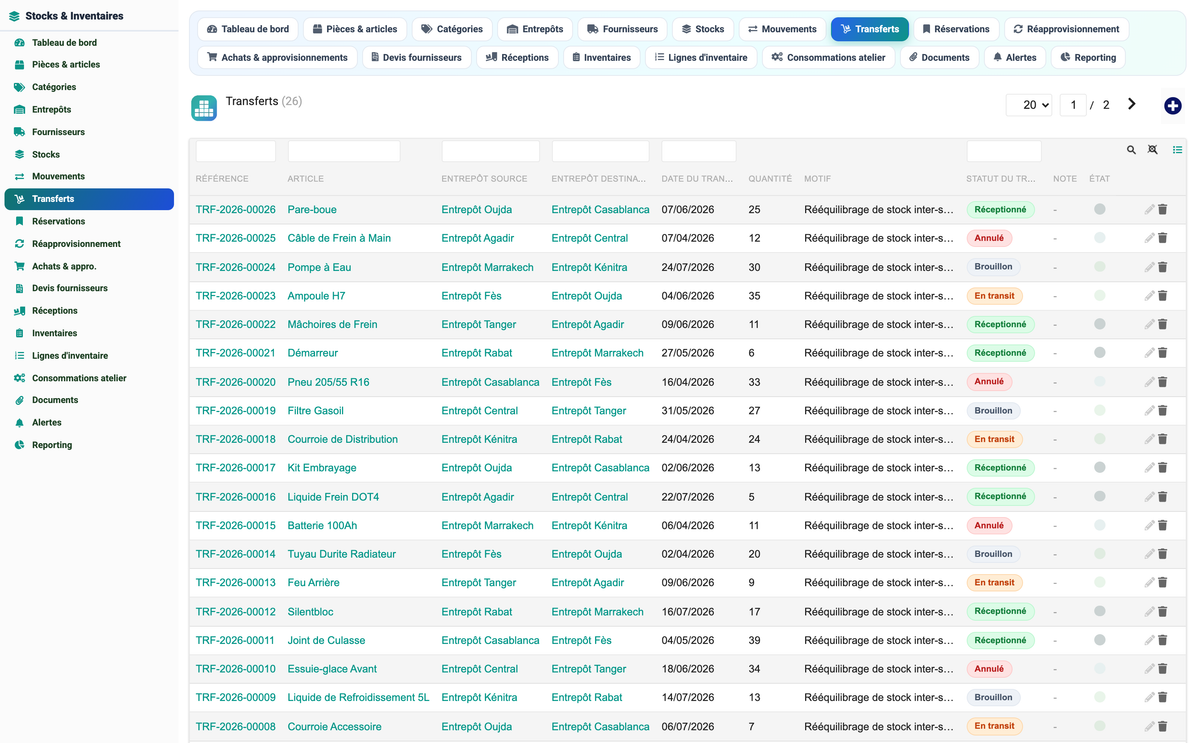The image size is (1200, 743).
Task: Toggle État indicator for TRF-2026-00019
Action: (x=1100, y=411)
